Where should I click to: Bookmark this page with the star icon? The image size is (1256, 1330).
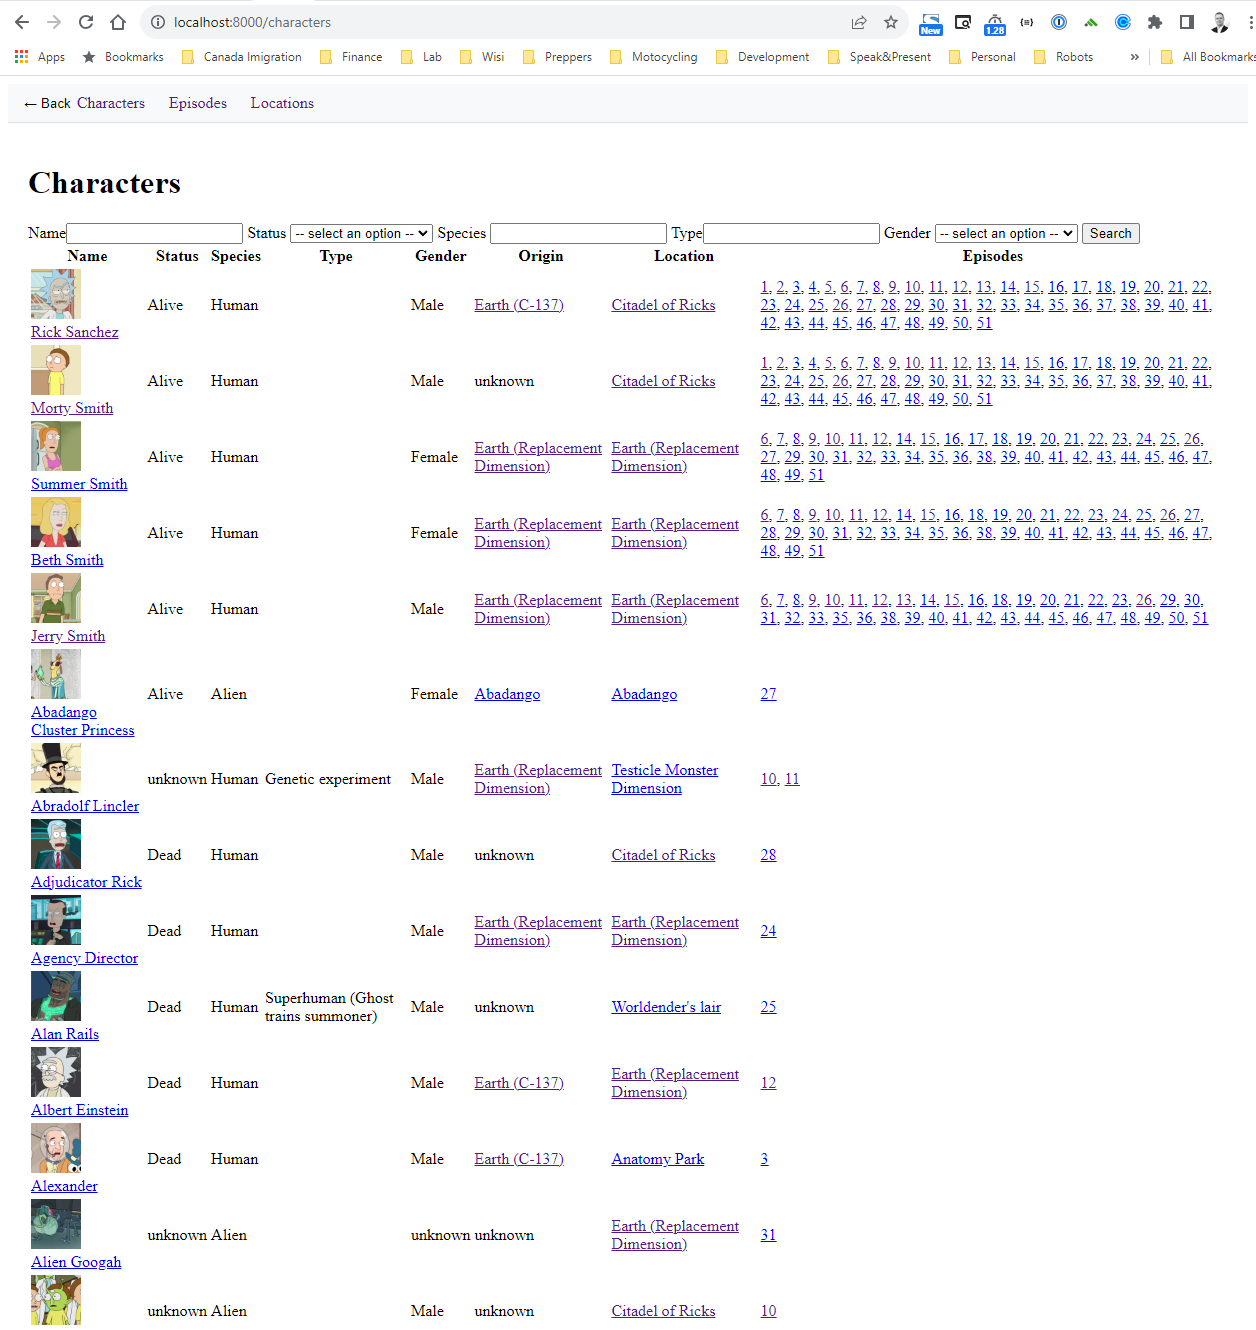[891, 22]
